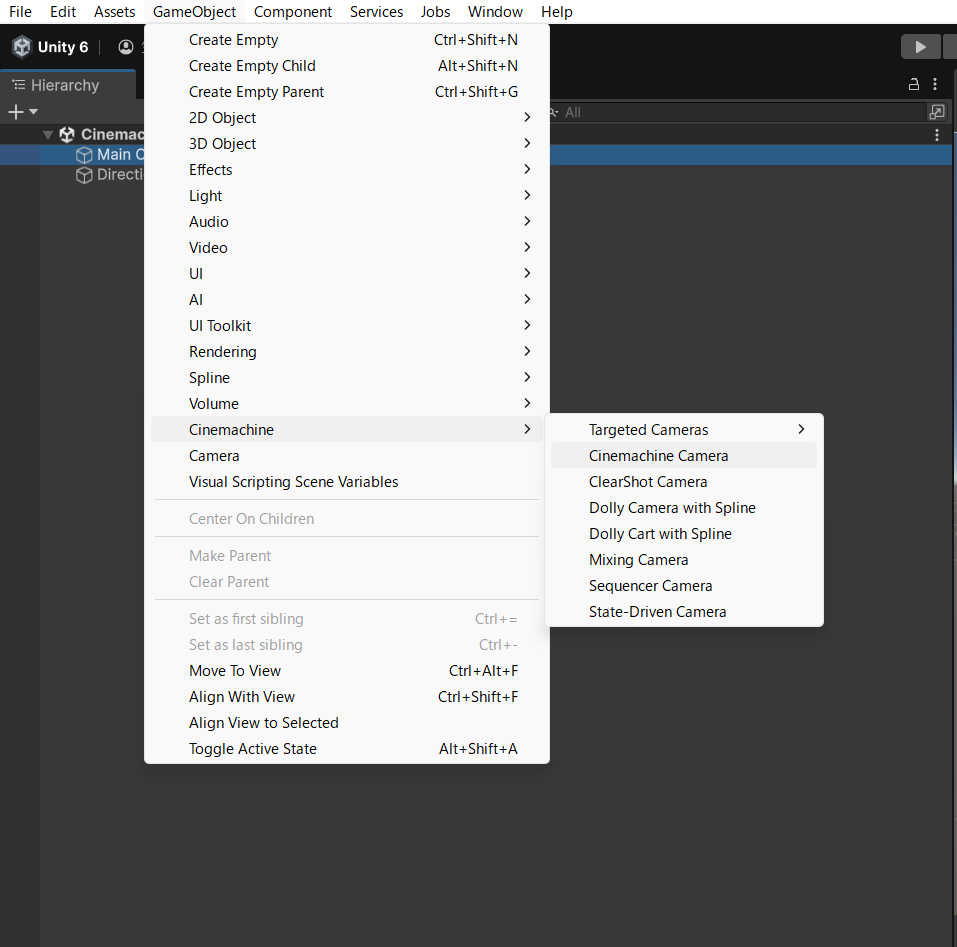
Task: Create a Dolly Camera with Spline
Action: click(x=684, y=508)
